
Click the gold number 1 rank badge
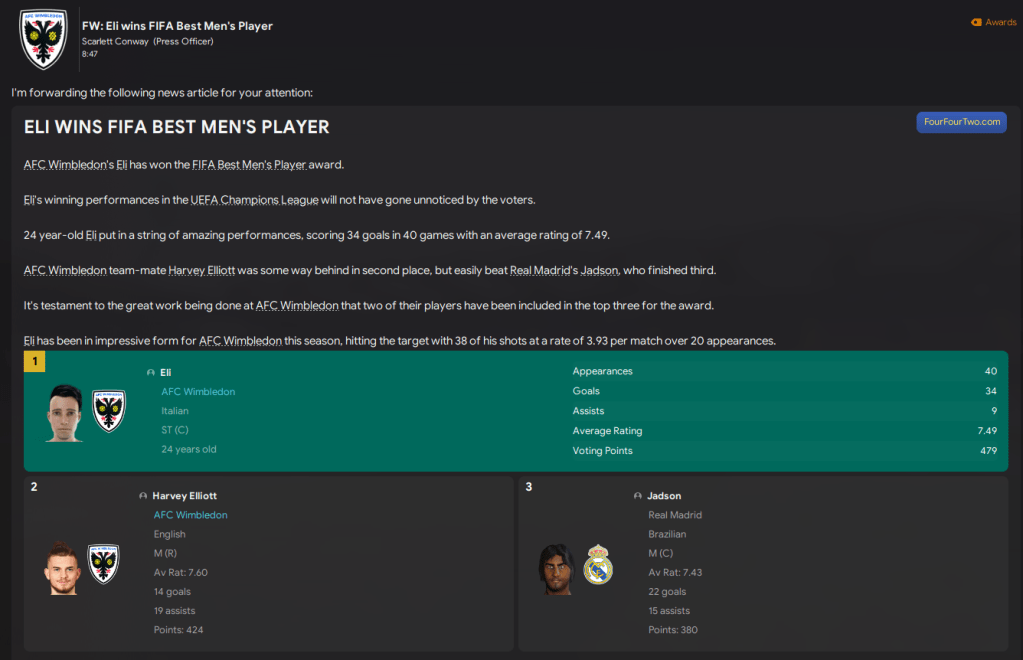coord(34,362)
